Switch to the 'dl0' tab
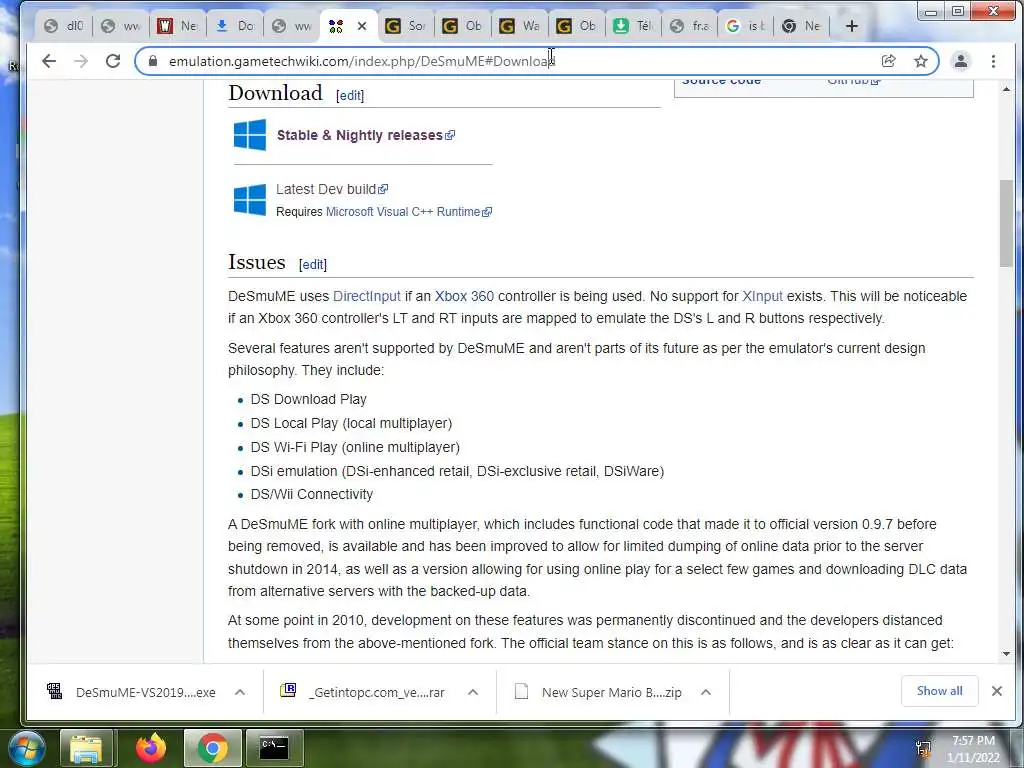 point(63,26)
